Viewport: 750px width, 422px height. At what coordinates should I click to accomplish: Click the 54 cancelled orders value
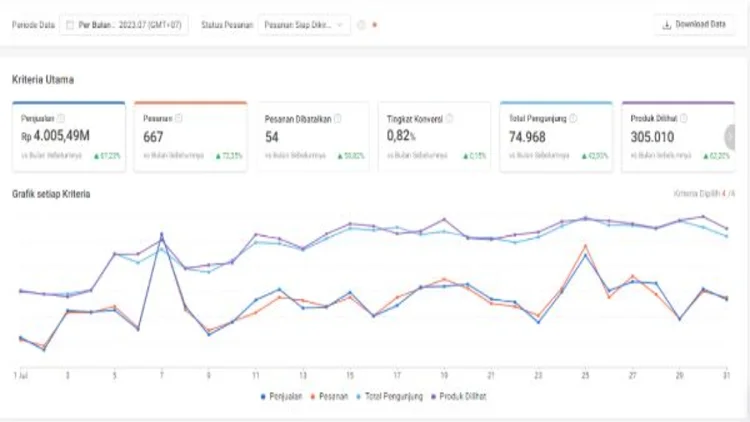272,137
